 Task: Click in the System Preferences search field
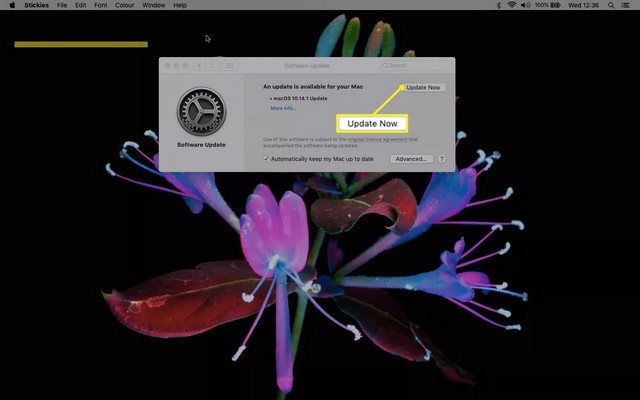click(x=415, y=66)
